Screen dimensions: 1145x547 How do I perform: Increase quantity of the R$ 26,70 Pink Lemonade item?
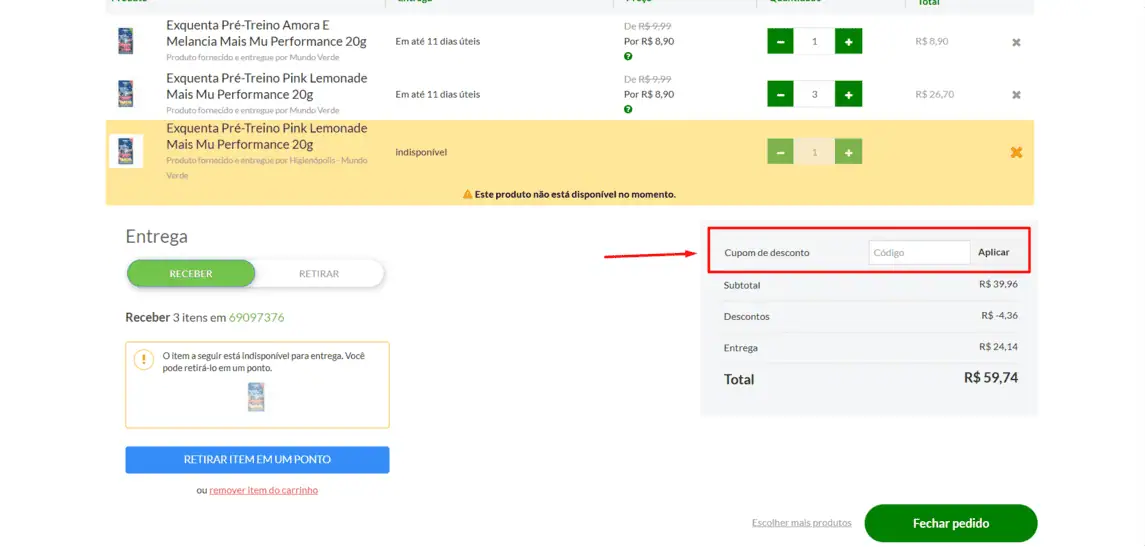[x=849, y=94]
